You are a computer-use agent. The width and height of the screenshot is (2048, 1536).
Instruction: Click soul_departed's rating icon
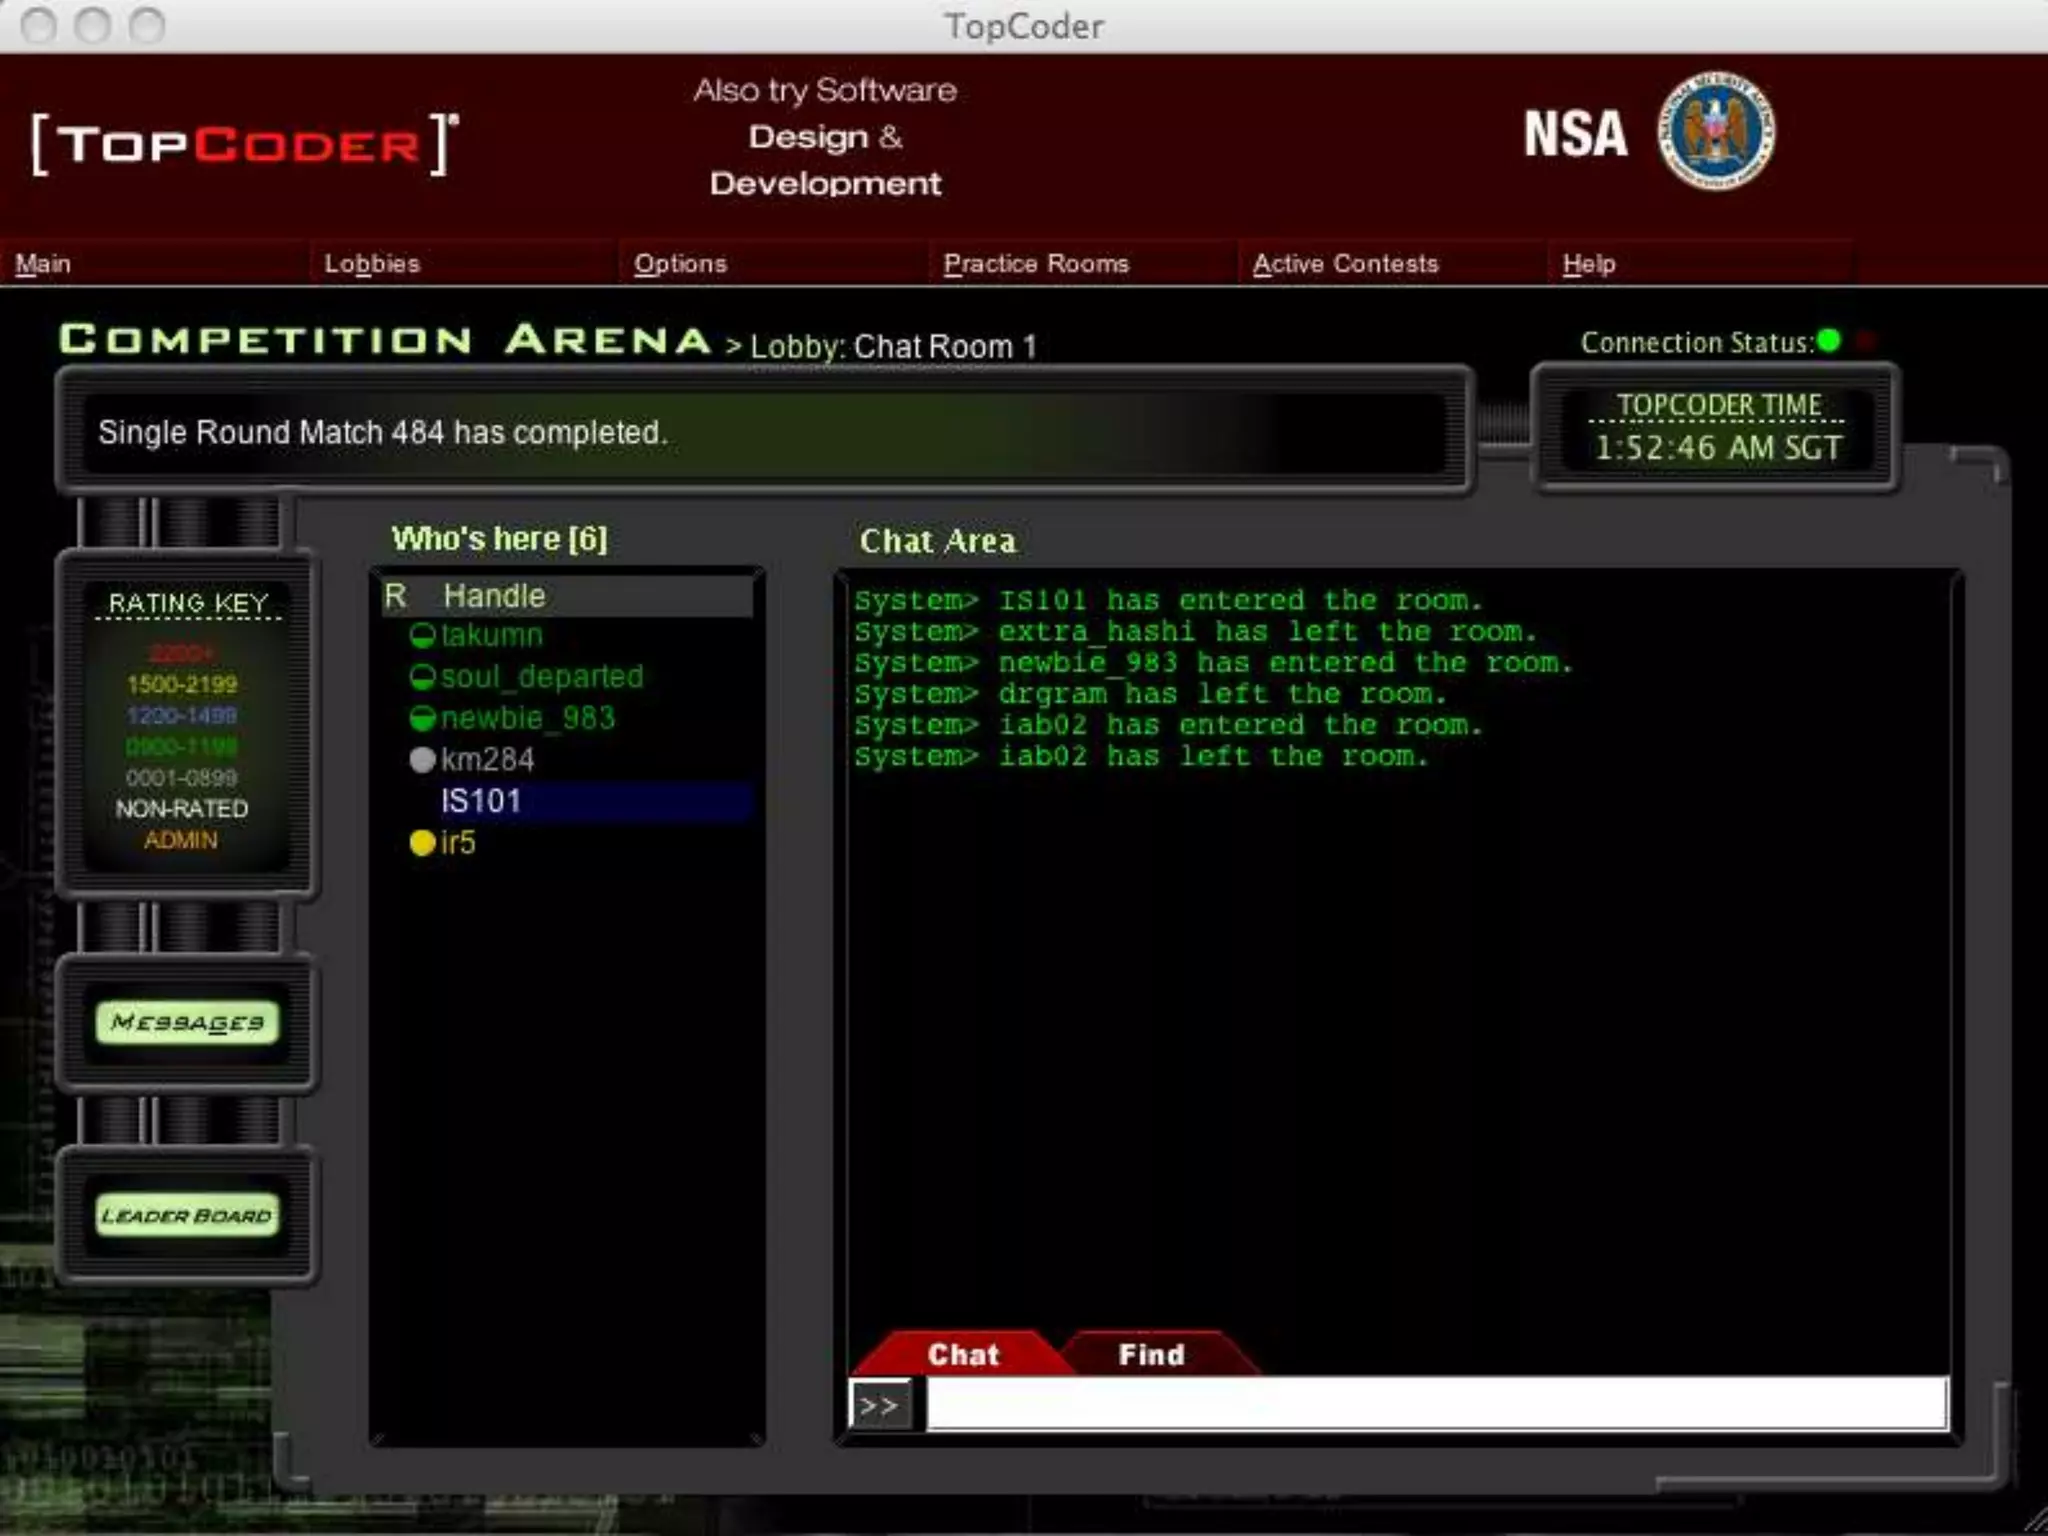pyautogui.click(x=422, y=677)
